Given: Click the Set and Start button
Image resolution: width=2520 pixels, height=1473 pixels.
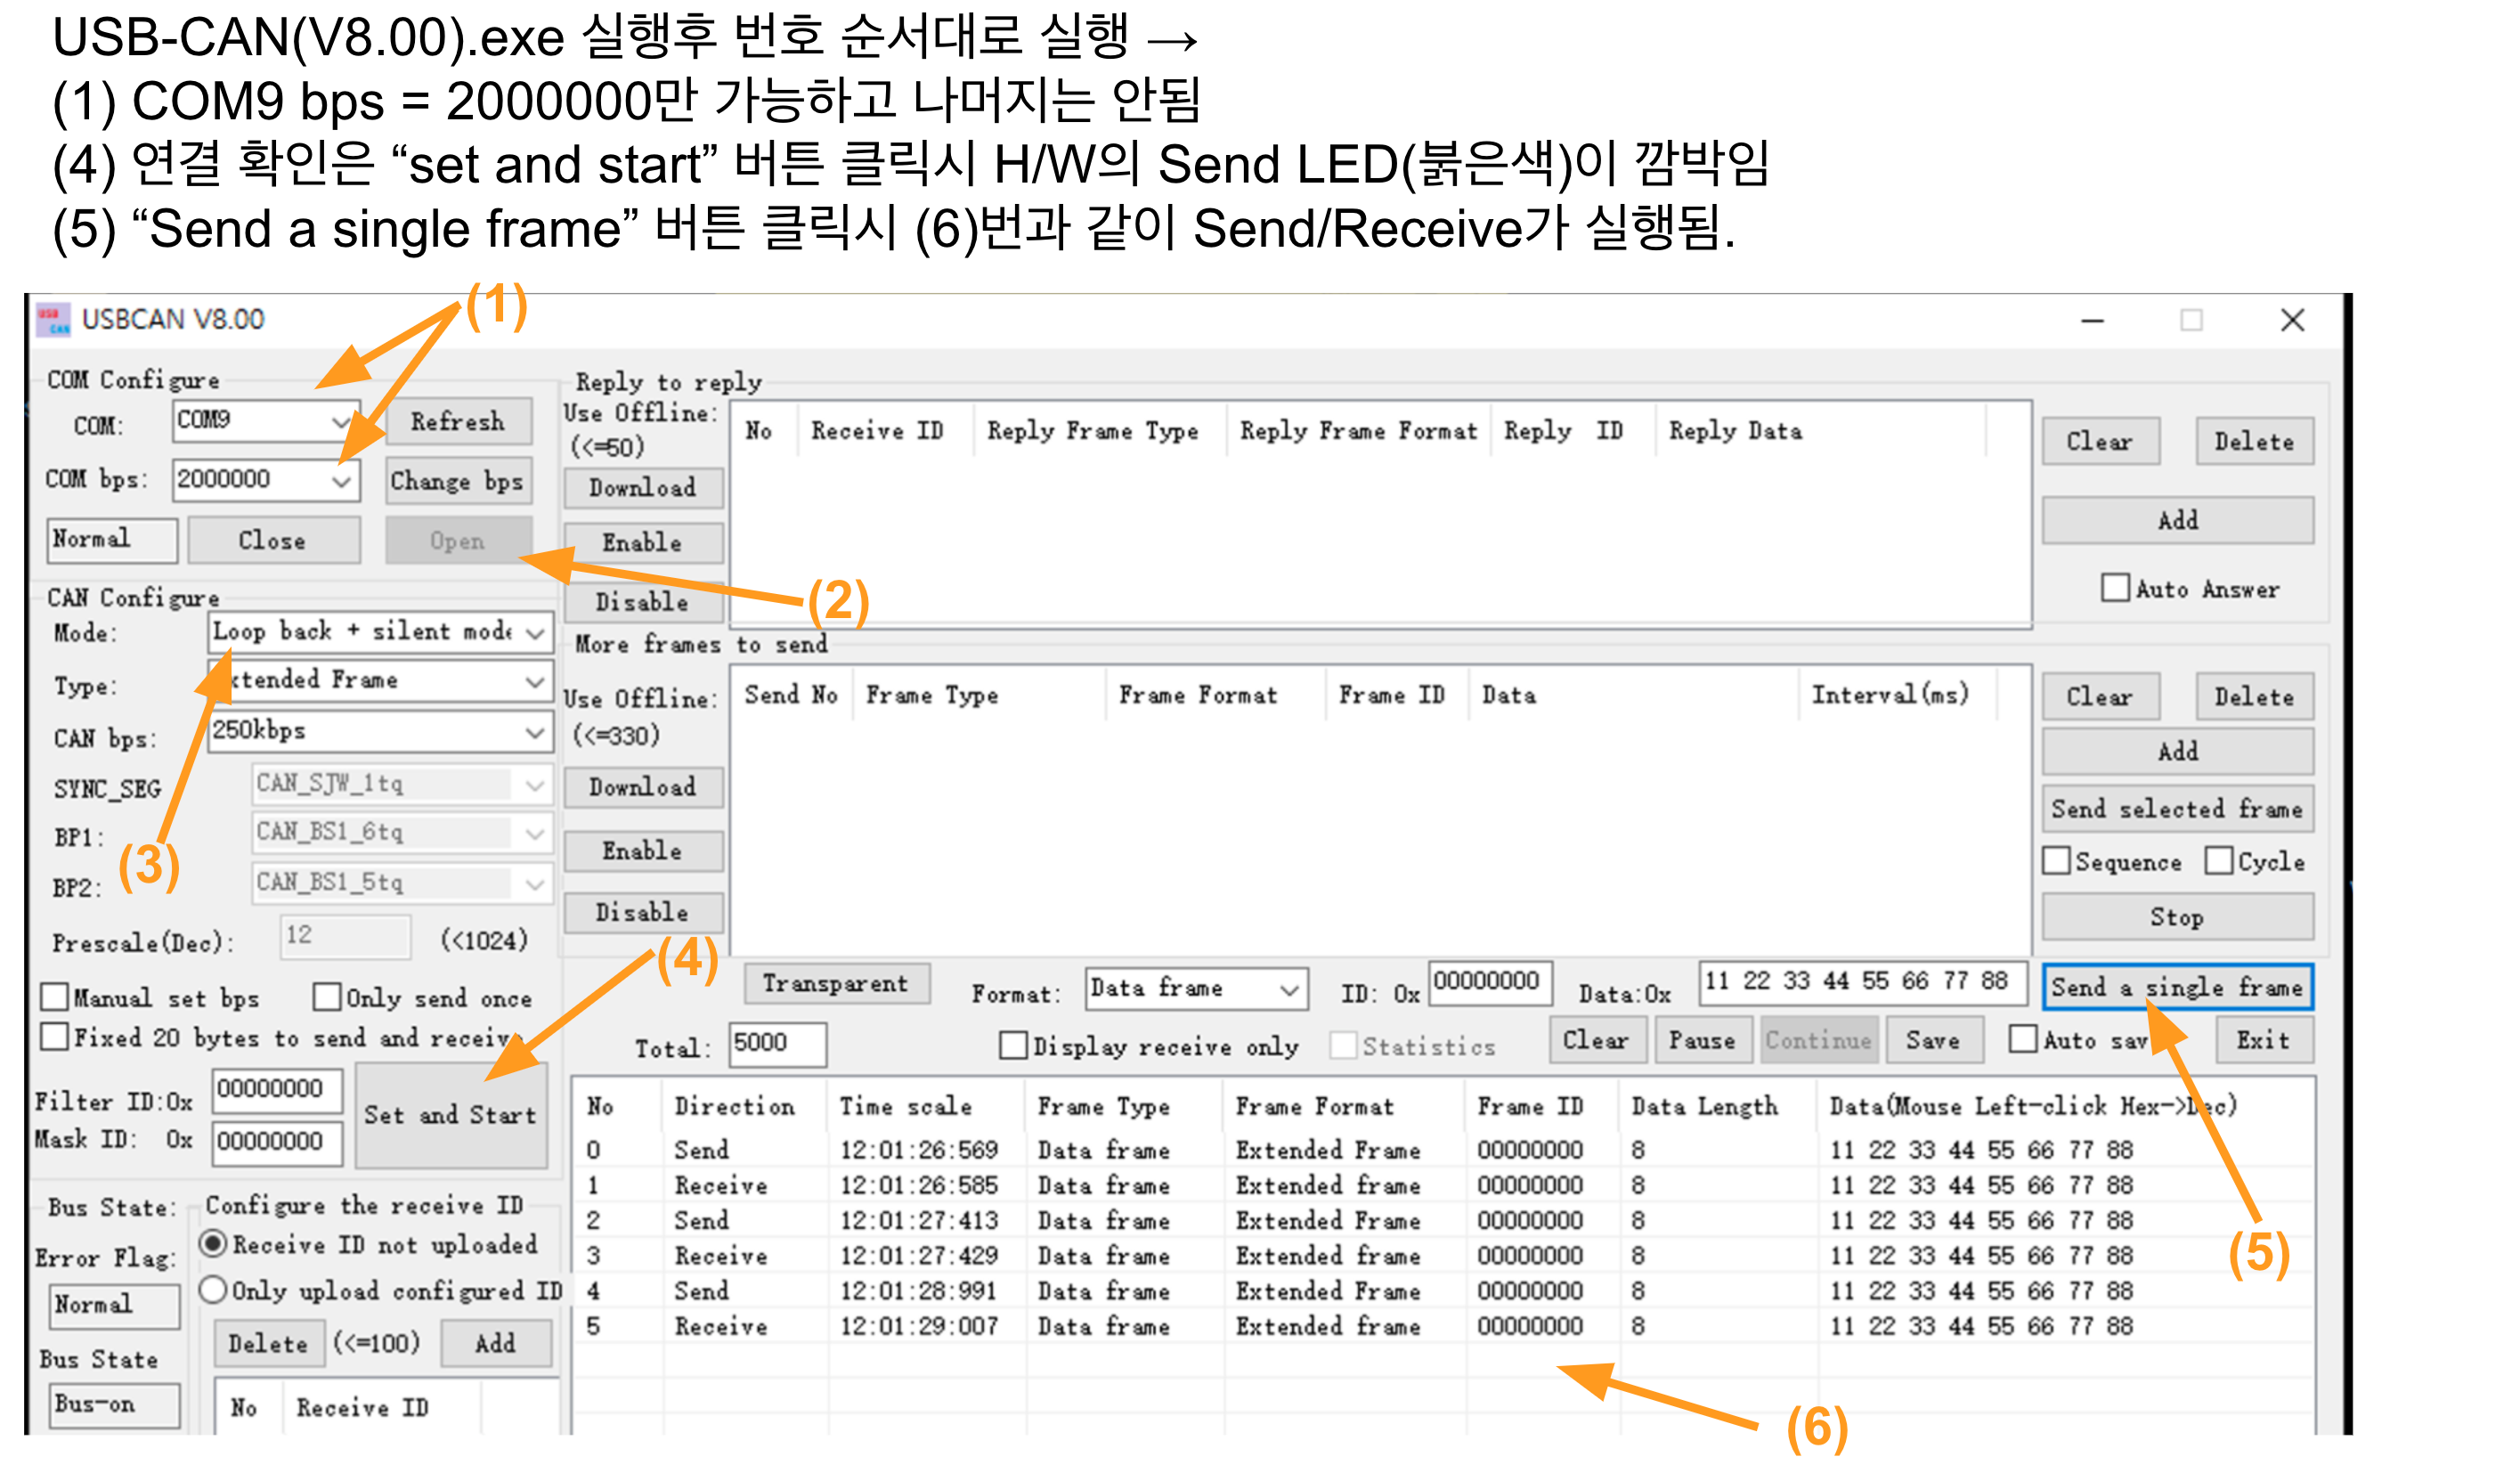Looking at the screenshot, I should tap(451, 1115).
